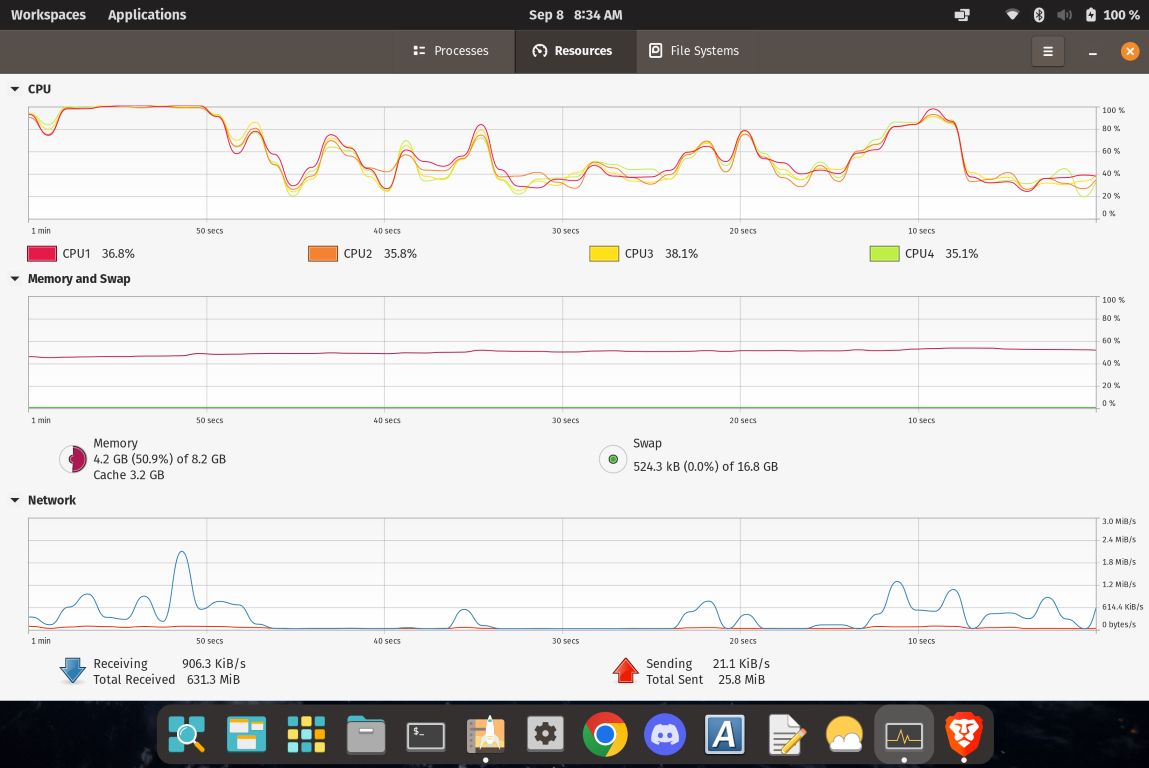Viewport: 1149px width, 768px height.
Task: Open the Applications menu in the top bar
Action: coord(147,15)
